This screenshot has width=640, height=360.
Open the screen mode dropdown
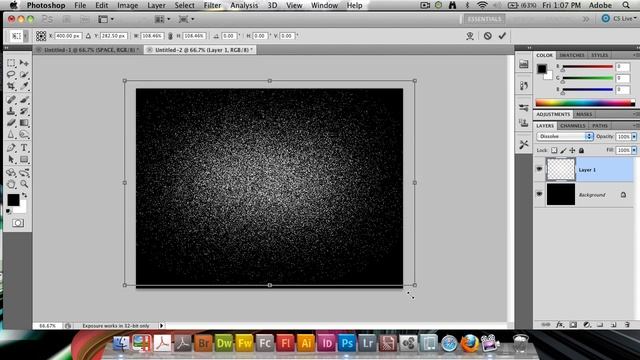click(x=186, y=19)
